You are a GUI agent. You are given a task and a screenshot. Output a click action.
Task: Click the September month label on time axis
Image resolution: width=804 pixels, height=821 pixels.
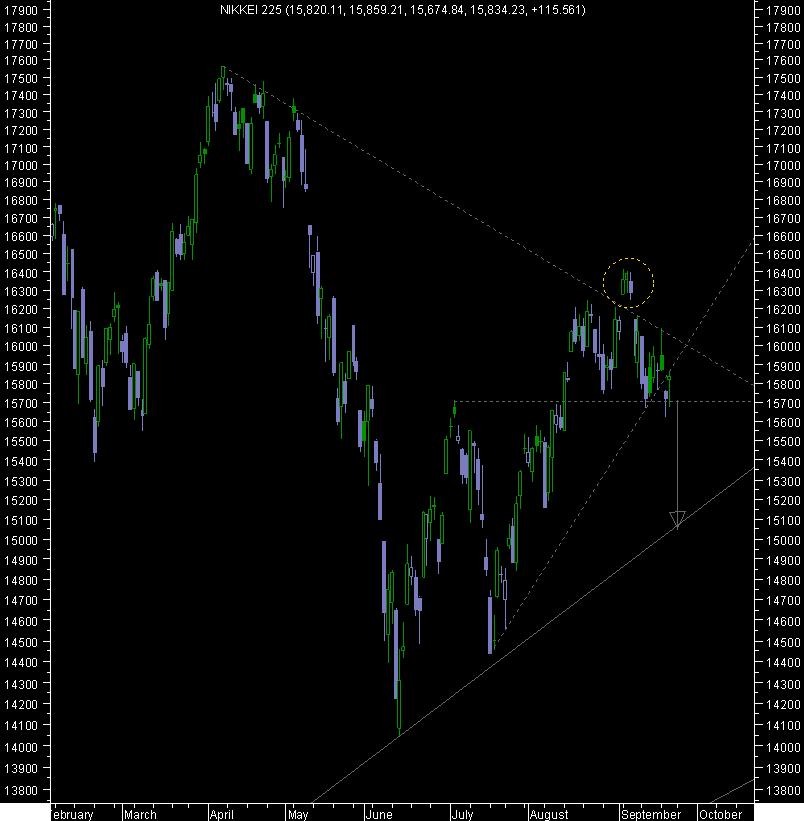click(x=651, y=814)
